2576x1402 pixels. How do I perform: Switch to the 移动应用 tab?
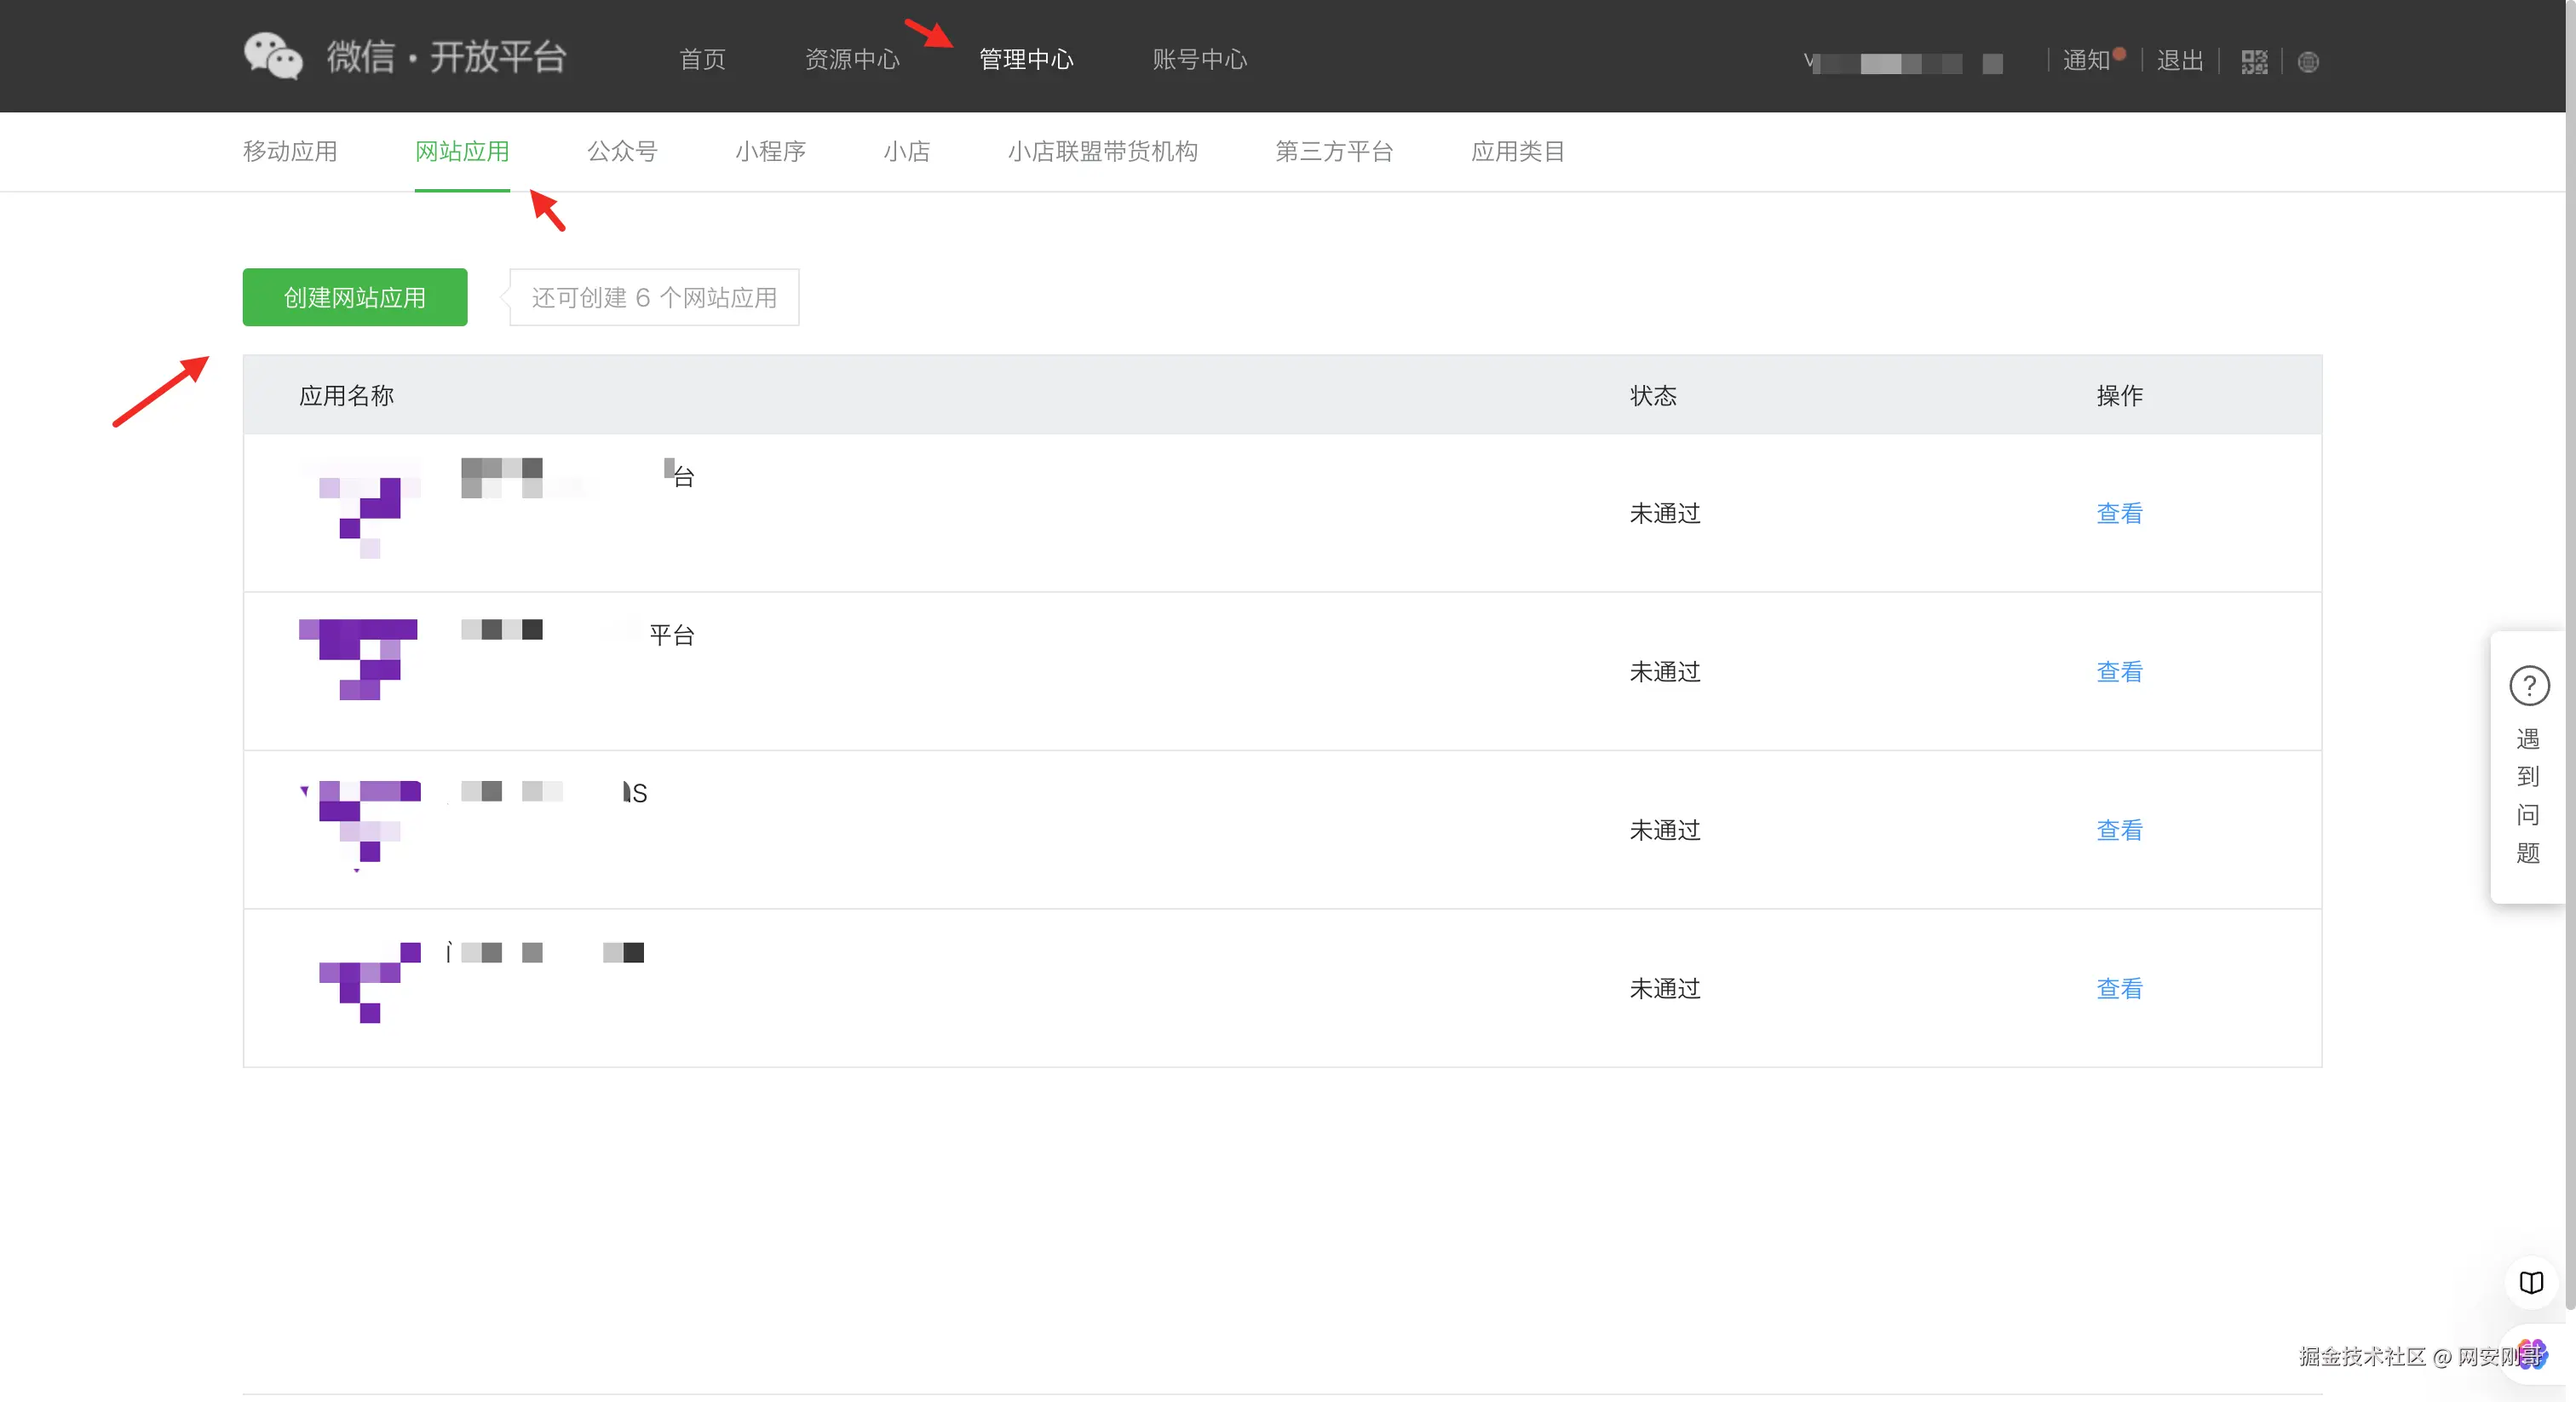[x=289, y=151]
